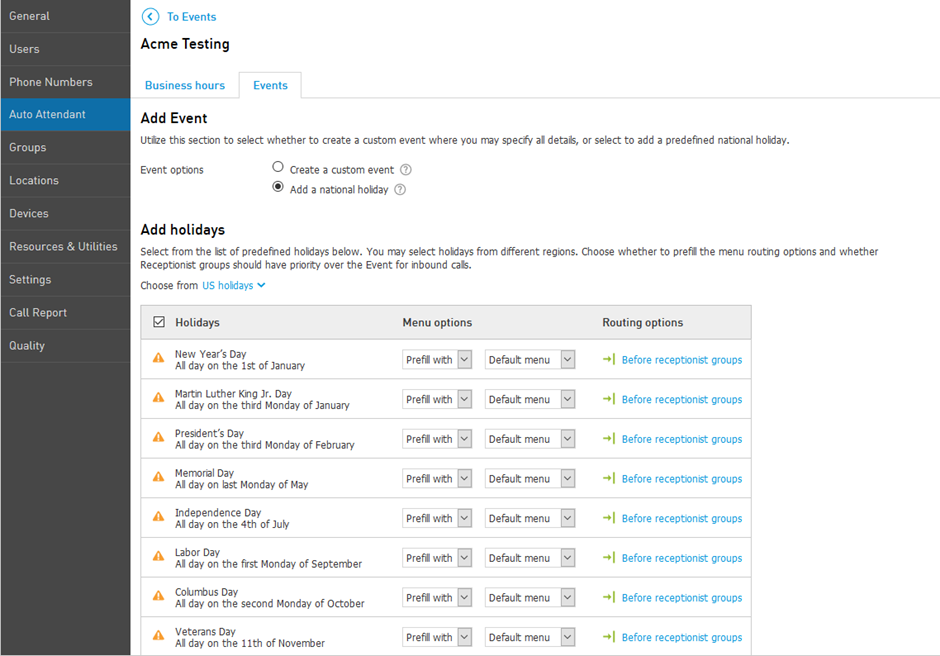Click help icon next to Create a custom event
This screenshot has height=656, width=940.
406,170
